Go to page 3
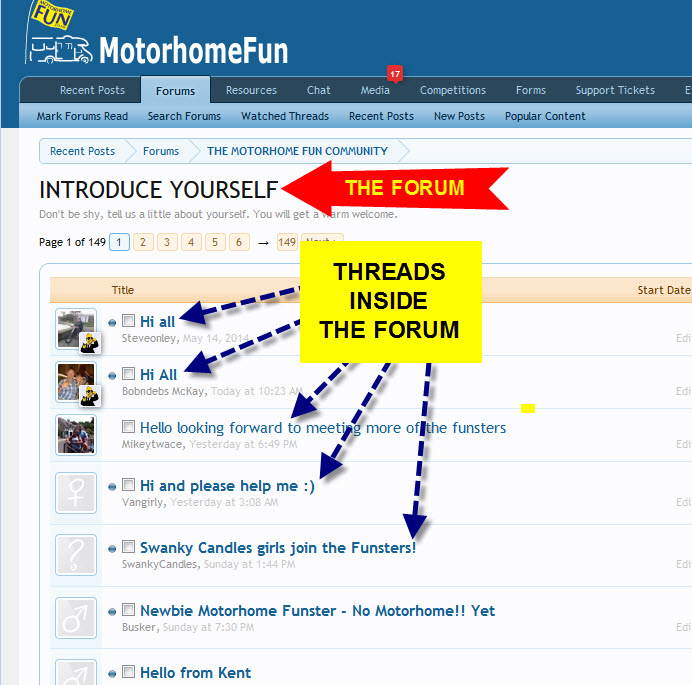Viewport: 692px width, 685px height. click(x=167, y=242)
